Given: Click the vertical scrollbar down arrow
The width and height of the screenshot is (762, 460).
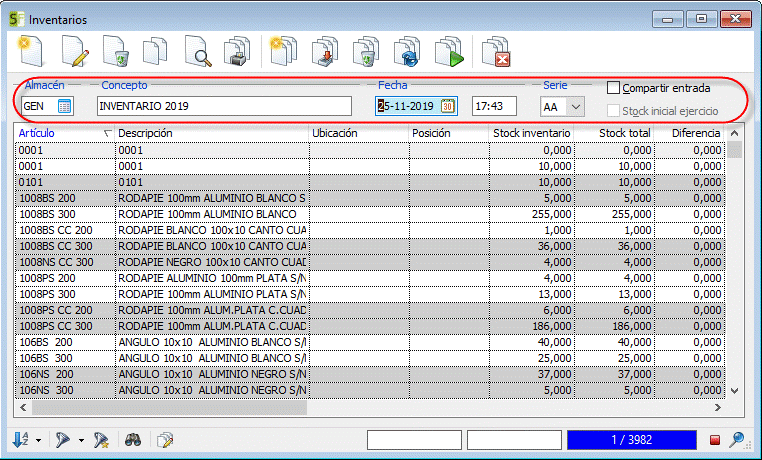Looking at the screenshot, I should point(734,390).
